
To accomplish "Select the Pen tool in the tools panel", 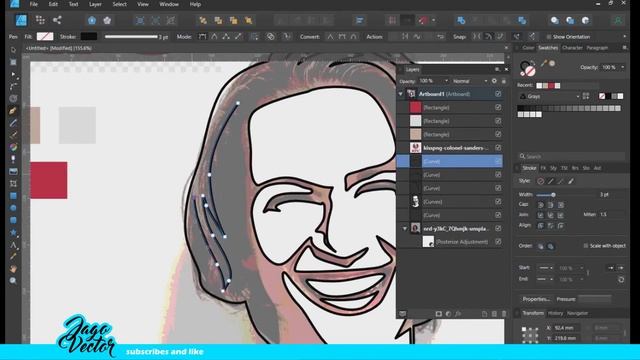I will point(13,111).
